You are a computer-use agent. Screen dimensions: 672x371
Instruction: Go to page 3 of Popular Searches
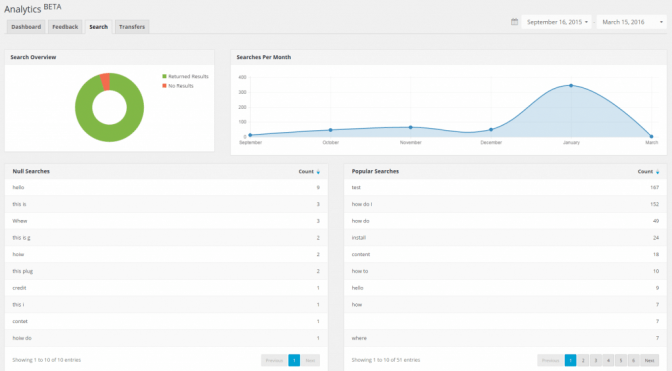coord(596,360)
